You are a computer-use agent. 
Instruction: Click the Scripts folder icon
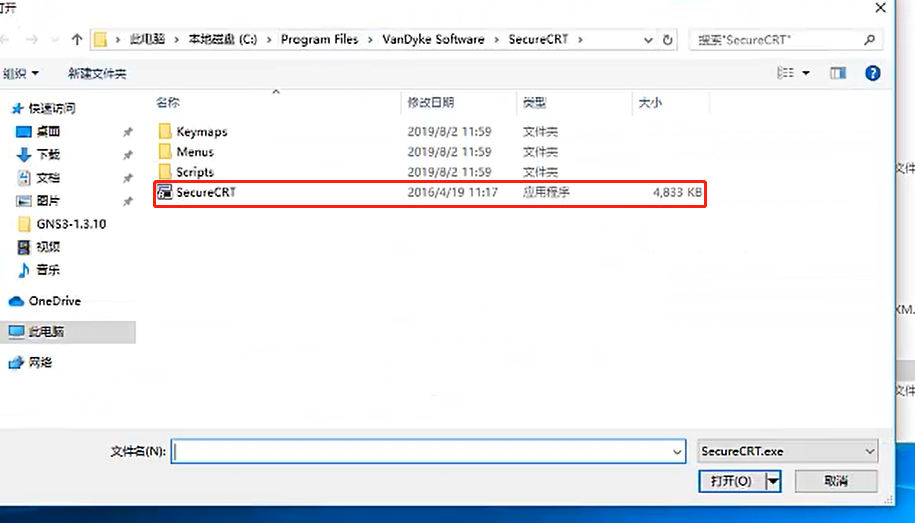165,172
